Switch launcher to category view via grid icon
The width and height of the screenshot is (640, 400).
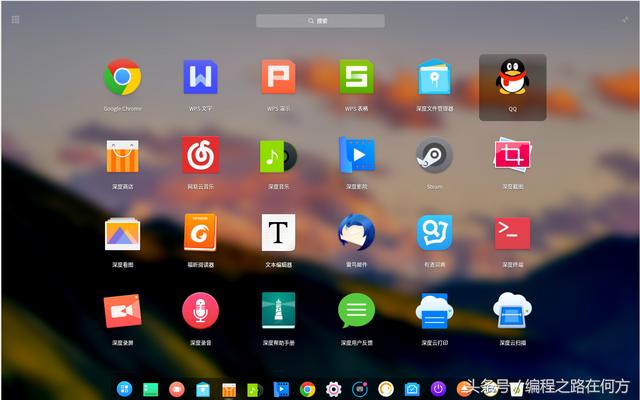click(16, 20)
